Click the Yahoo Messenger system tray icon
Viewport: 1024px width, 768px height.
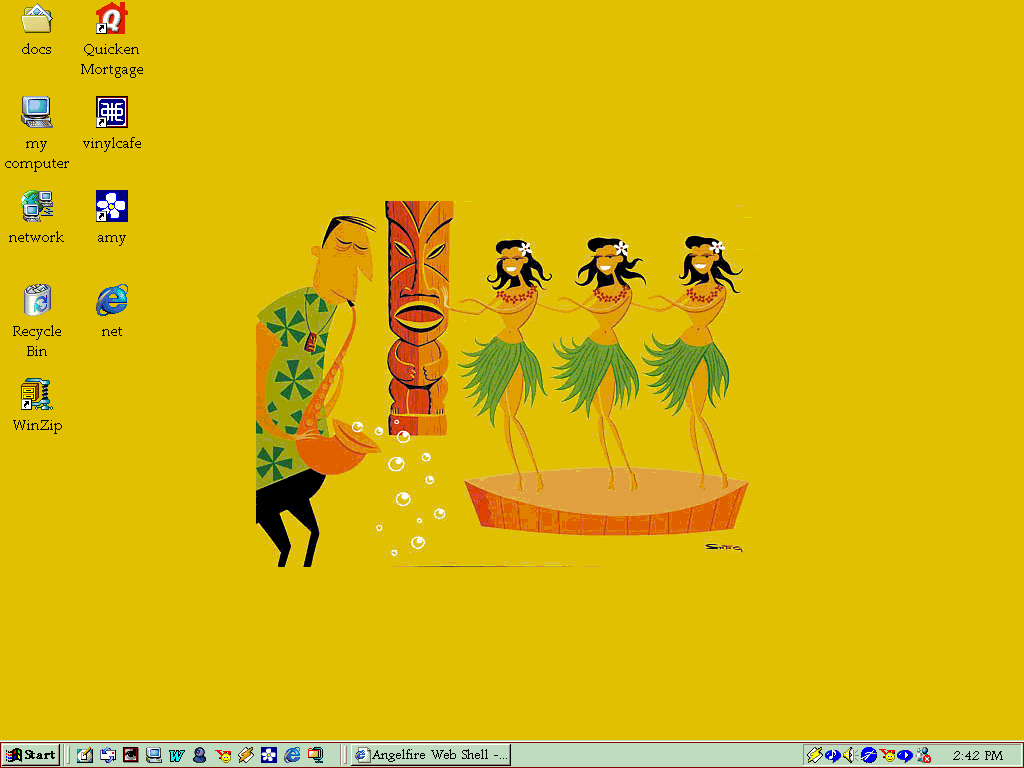coord(887,755)
